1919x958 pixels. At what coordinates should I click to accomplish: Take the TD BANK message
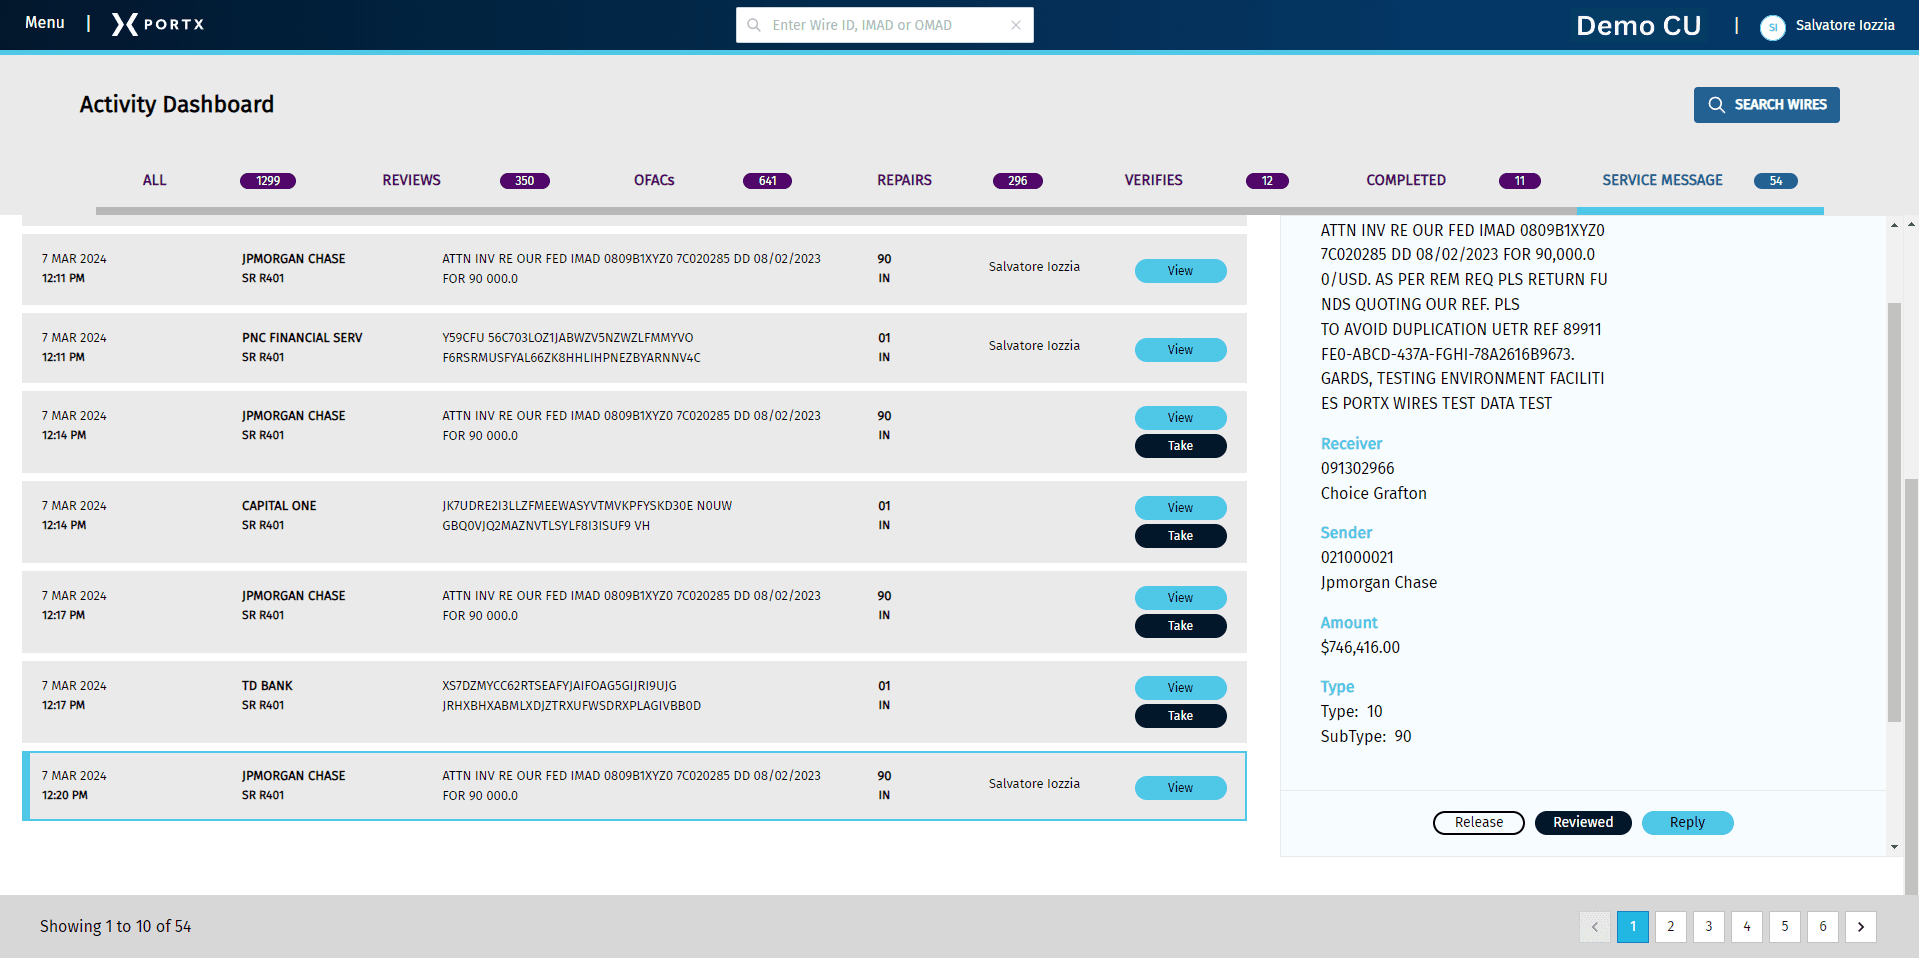click(x=1180, y=716)
